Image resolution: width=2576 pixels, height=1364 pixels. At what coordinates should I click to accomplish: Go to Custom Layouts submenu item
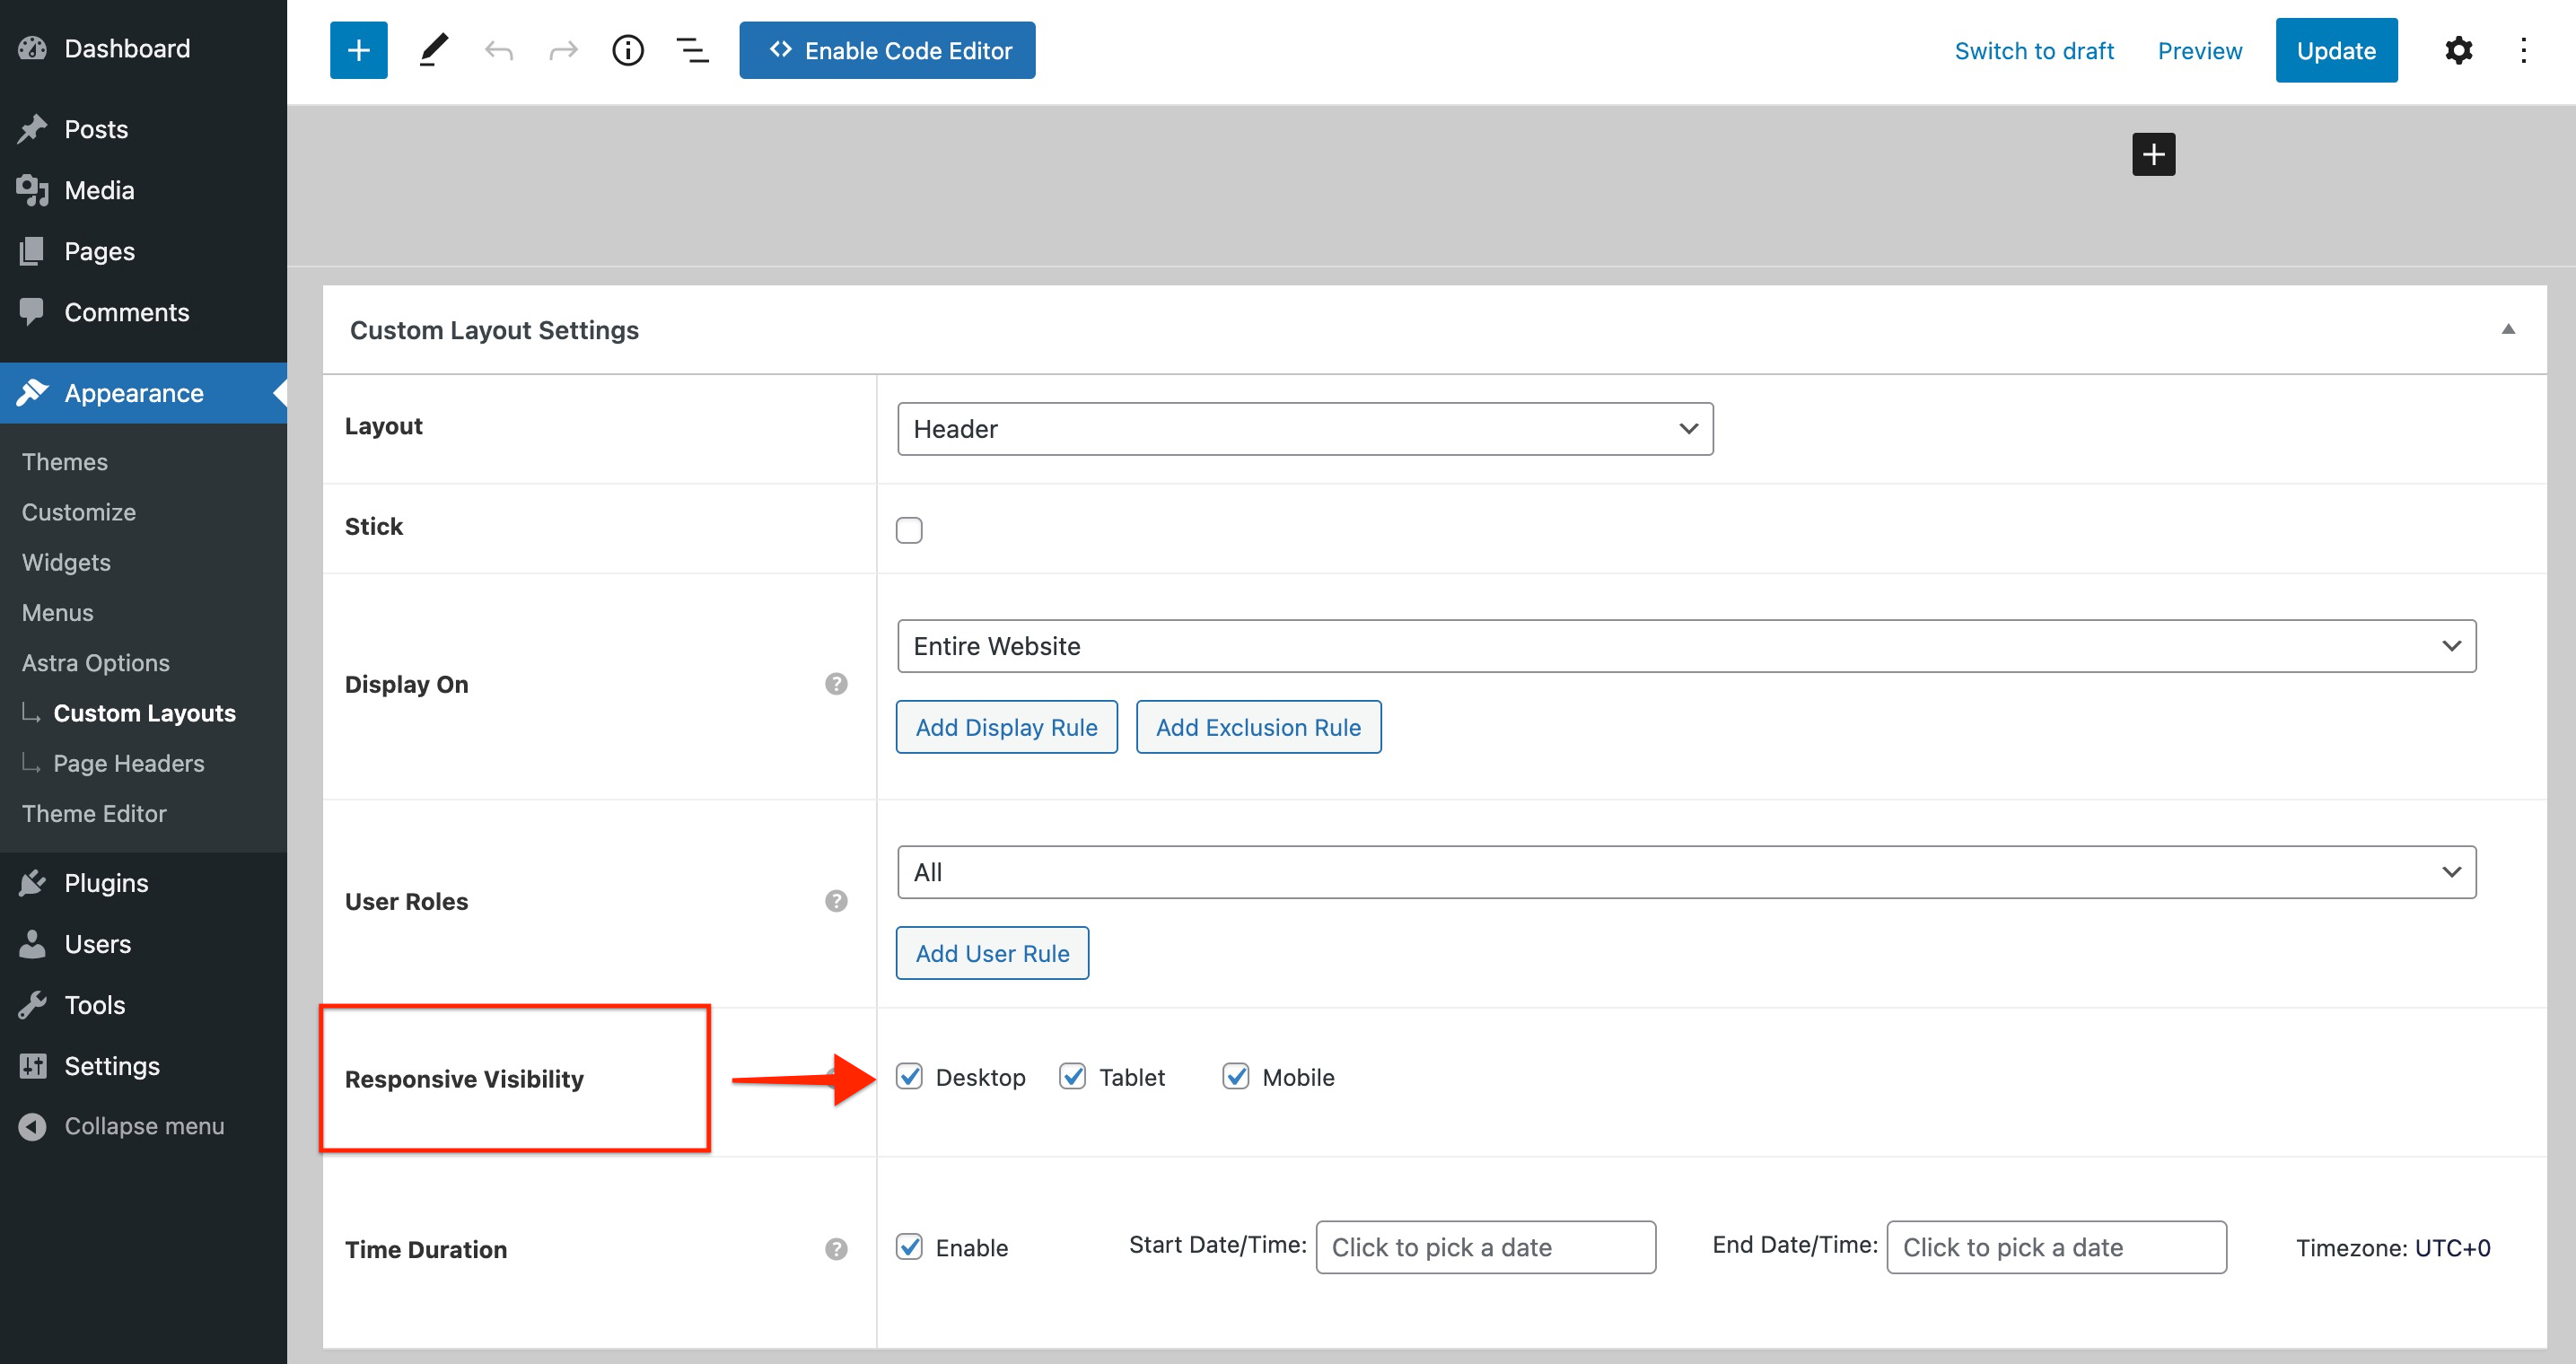point(145,713)
